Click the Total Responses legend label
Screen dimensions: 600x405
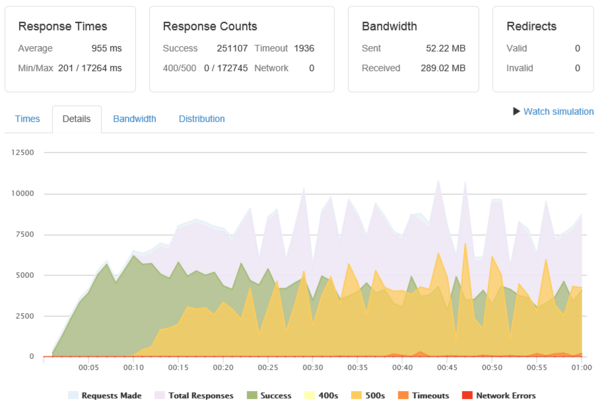[x=201, y=396]
